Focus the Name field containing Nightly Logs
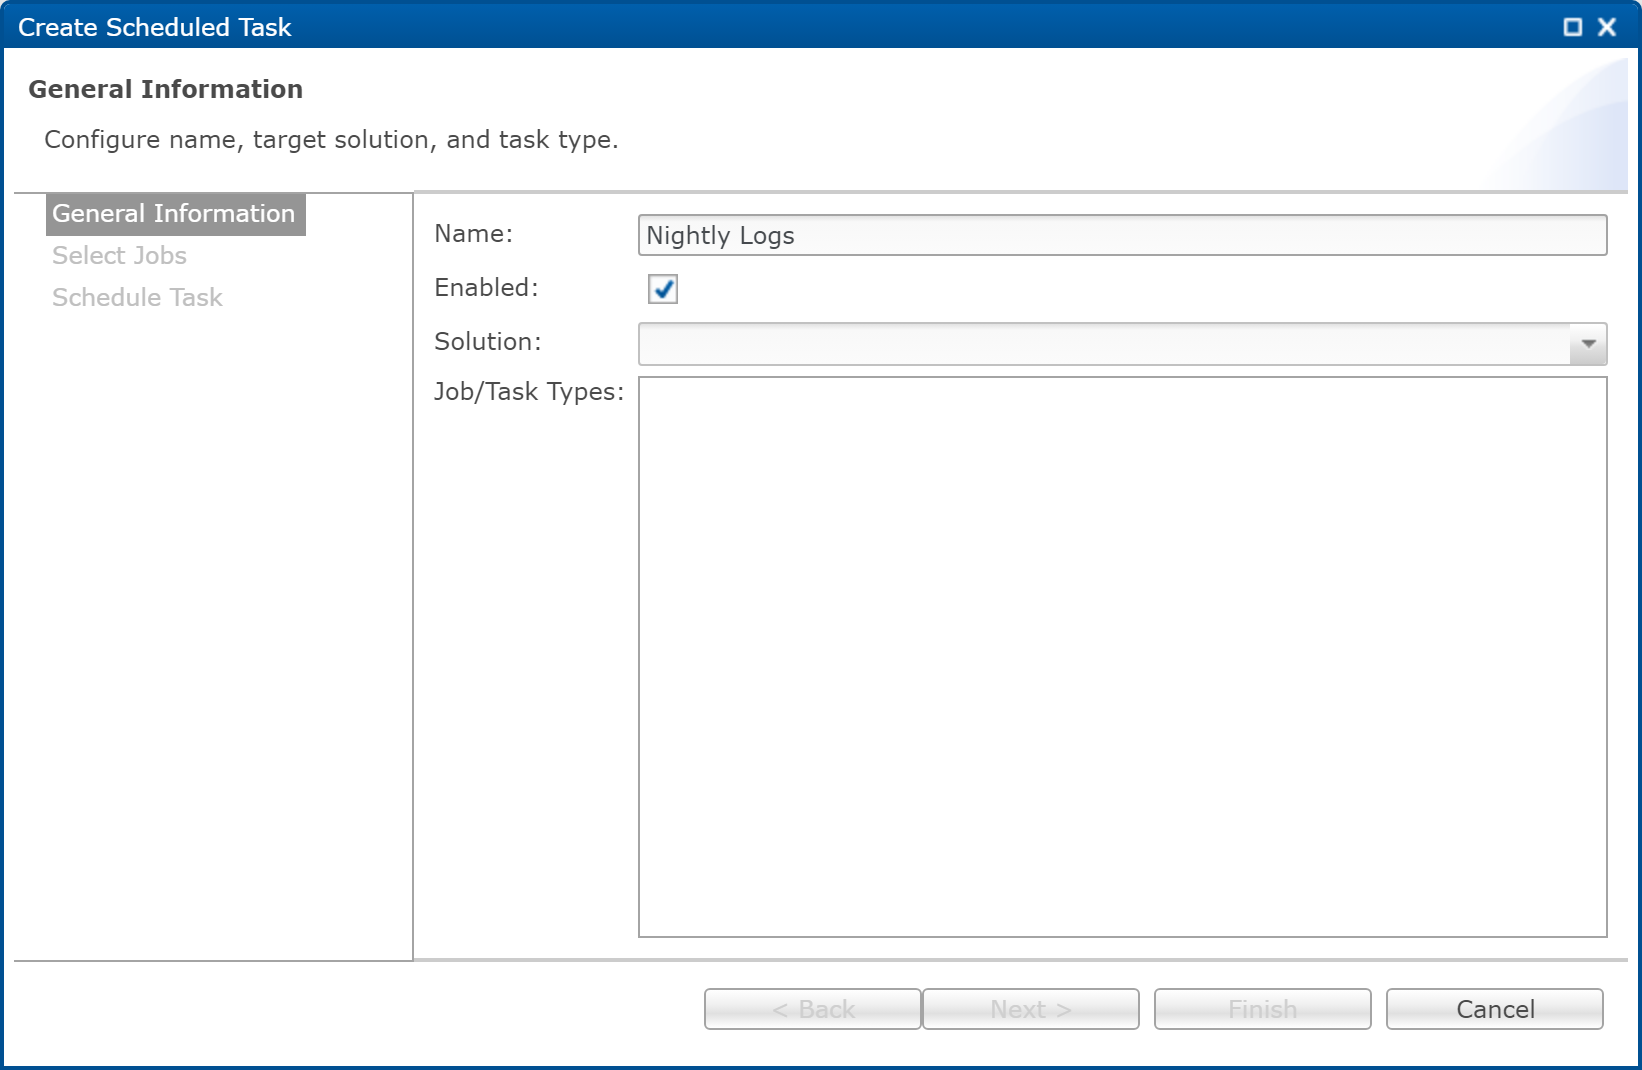This screenshot has height=1070, width=1642. [1122, 236]
